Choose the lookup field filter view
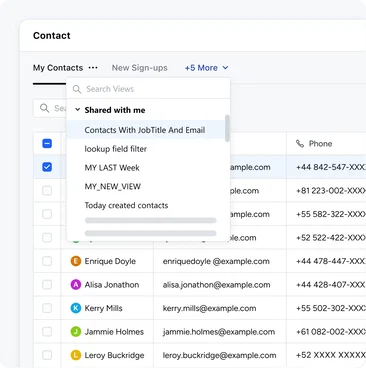Image resolution: width=366 pixels, height=368 pixels. click(116, 149)
